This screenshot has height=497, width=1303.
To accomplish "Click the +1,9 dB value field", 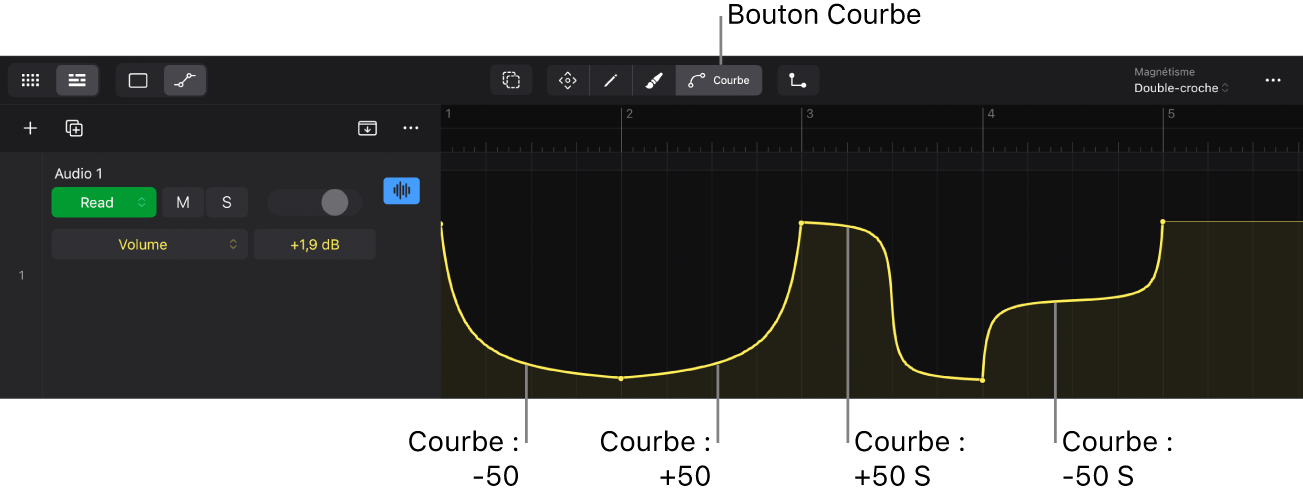I will pyautogui.click(x=314, y=244).
